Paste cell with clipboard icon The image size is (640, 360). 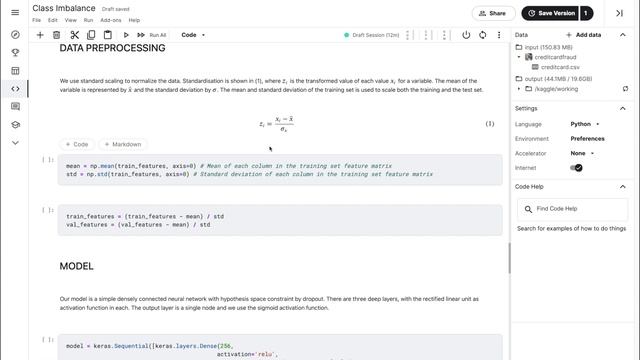(107, 35)
